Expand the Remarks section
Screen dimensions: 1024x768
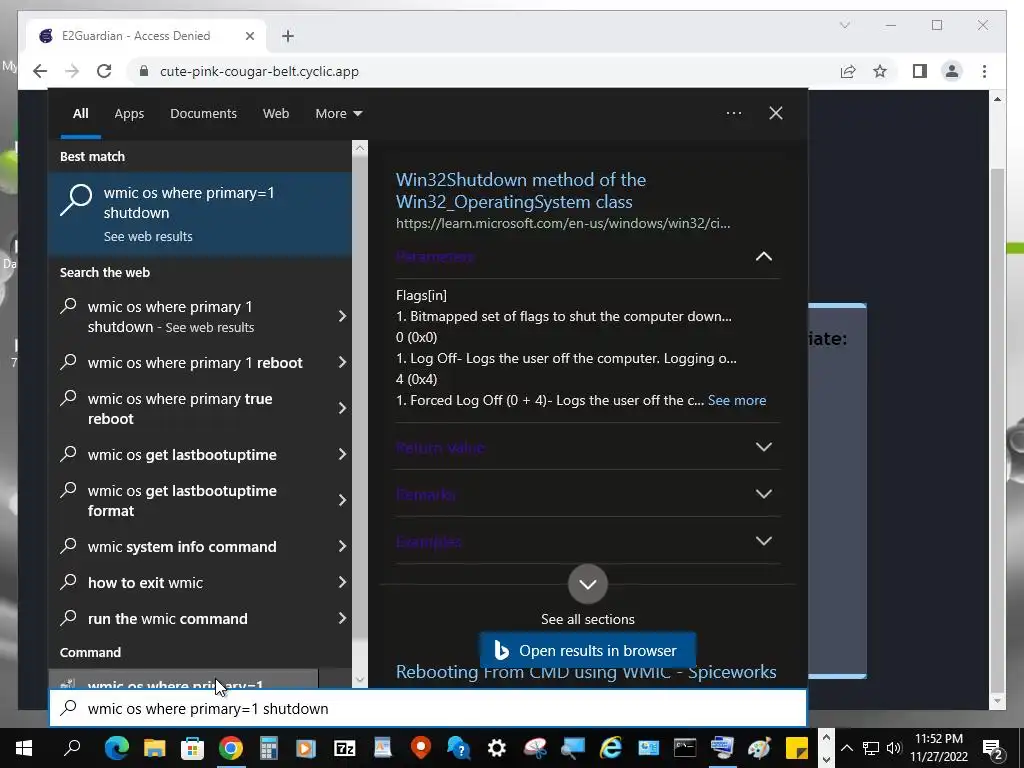(763, 494)
